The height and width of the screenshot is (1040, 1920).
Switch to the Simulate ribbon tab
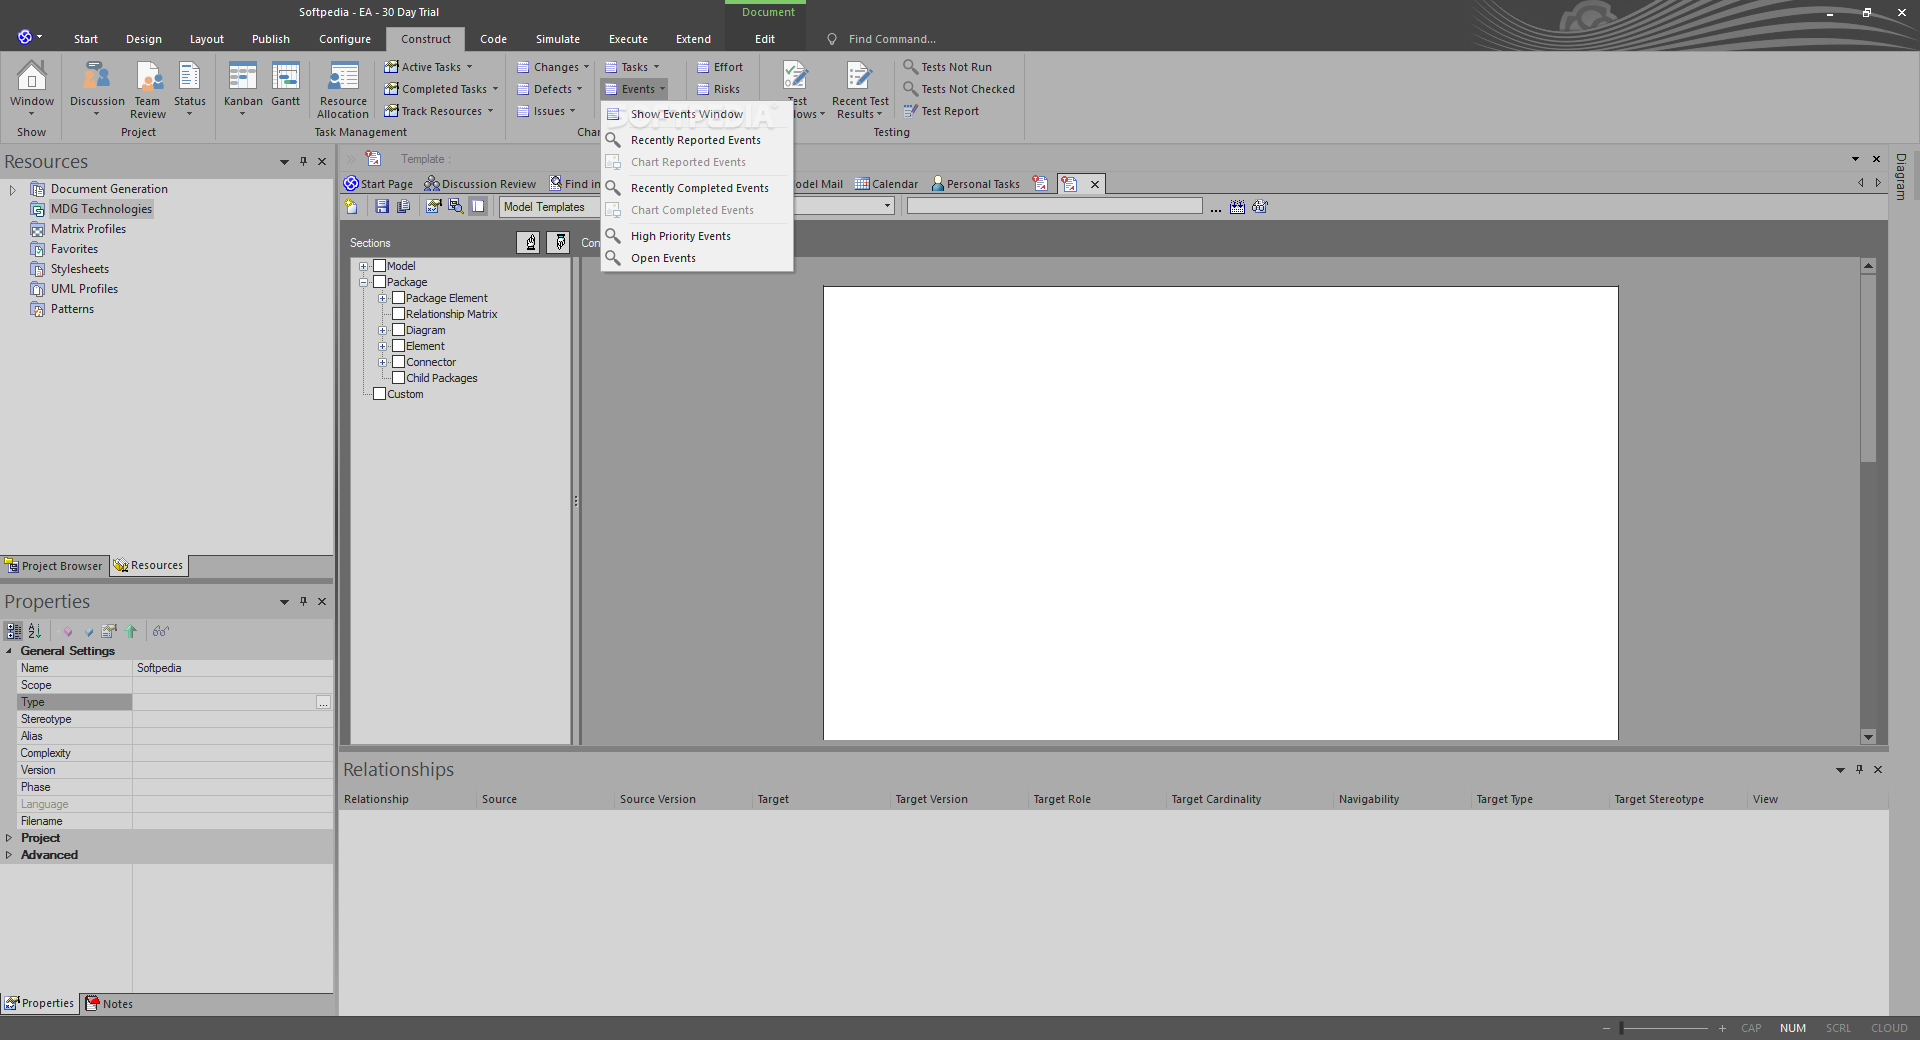coord(558,39)
